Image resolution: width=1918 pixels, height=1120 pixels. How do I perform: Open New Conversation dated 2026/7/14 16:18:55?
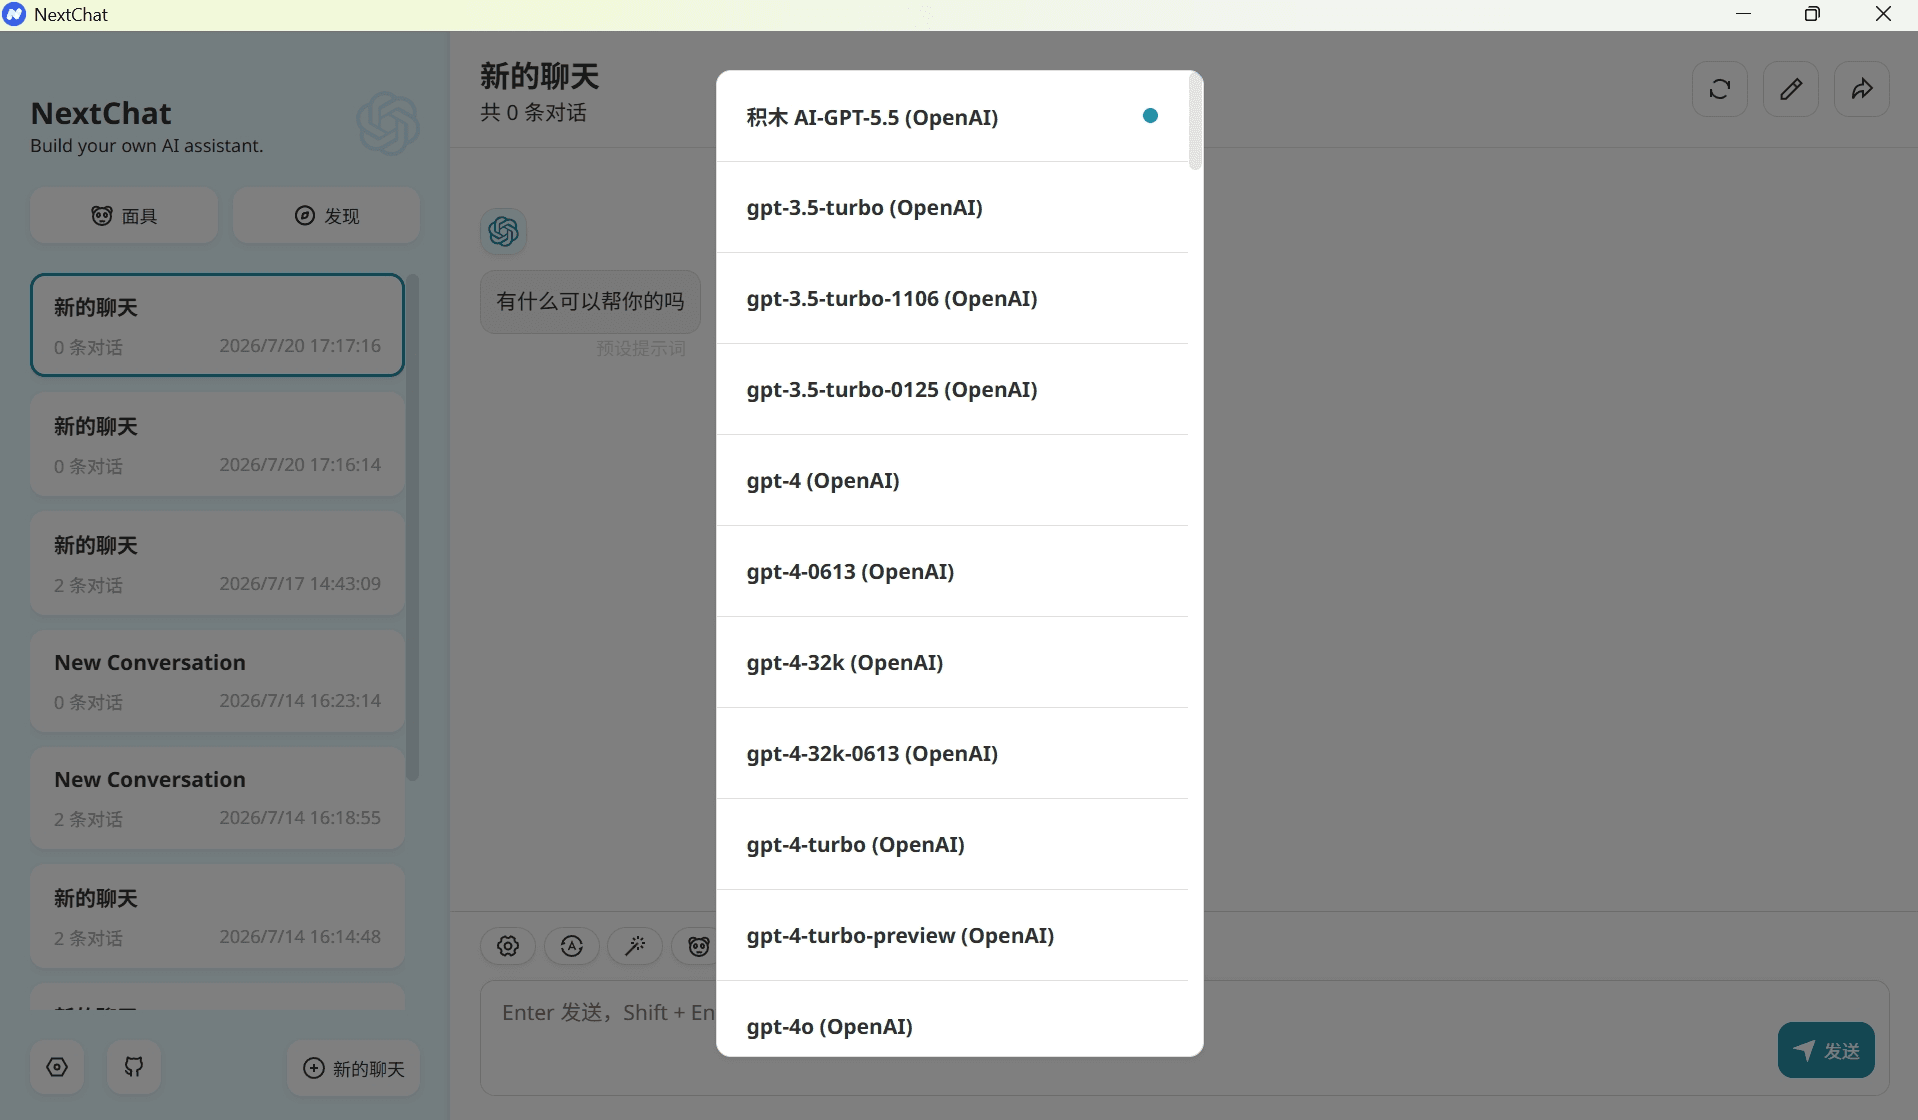[x=217, y=798]
